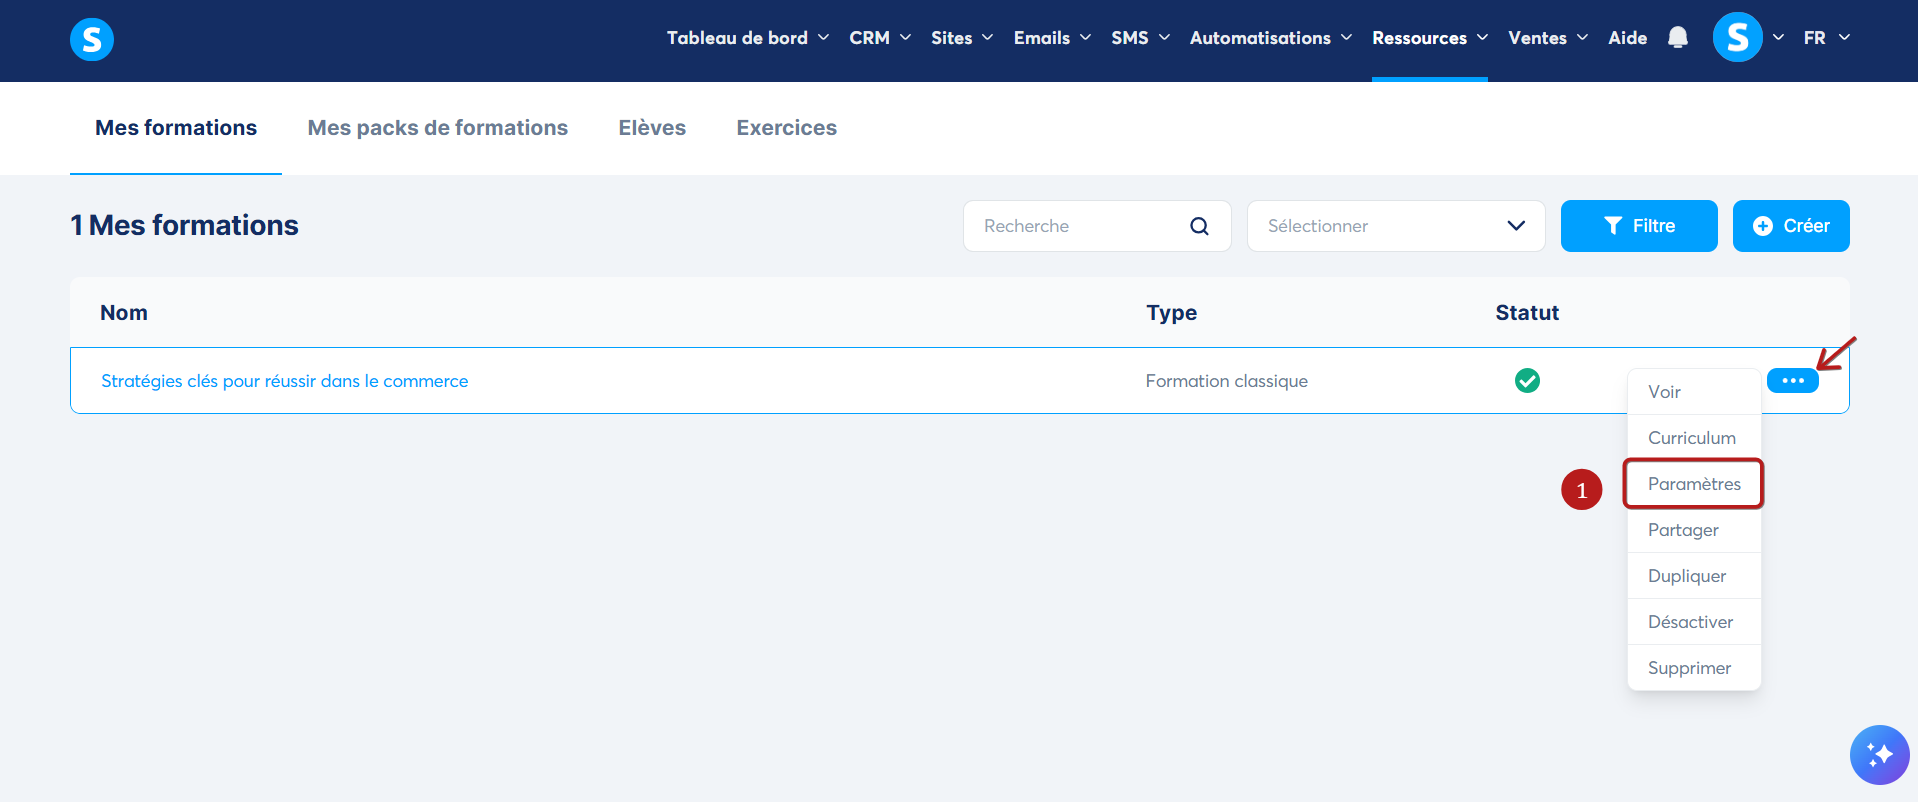
Task: Expand the SMS menu
Action: [x=1140, y=38]
